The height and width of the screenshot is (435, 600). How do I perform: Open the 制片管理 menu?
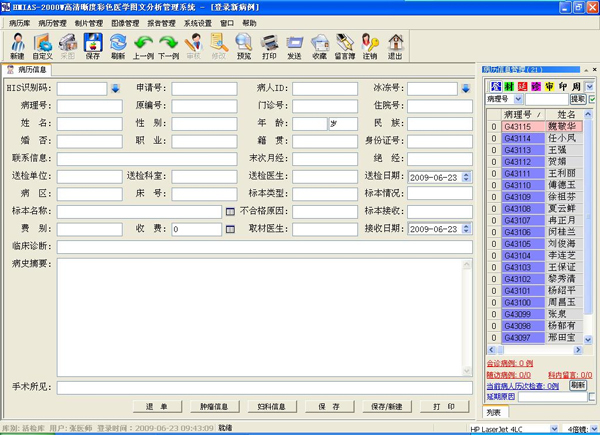[89, 23]
